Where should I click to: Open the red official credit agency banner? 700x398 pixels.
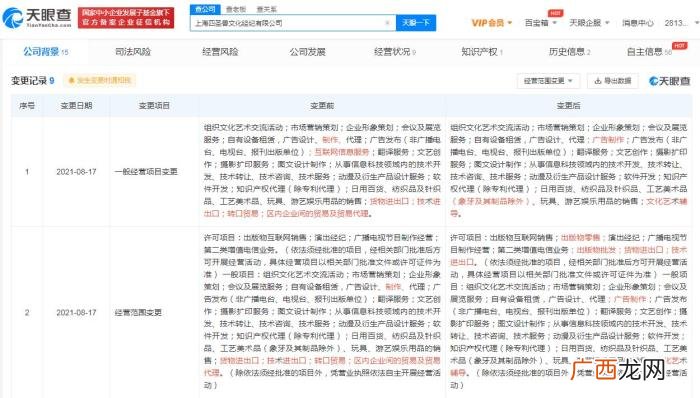coord(126,17)
